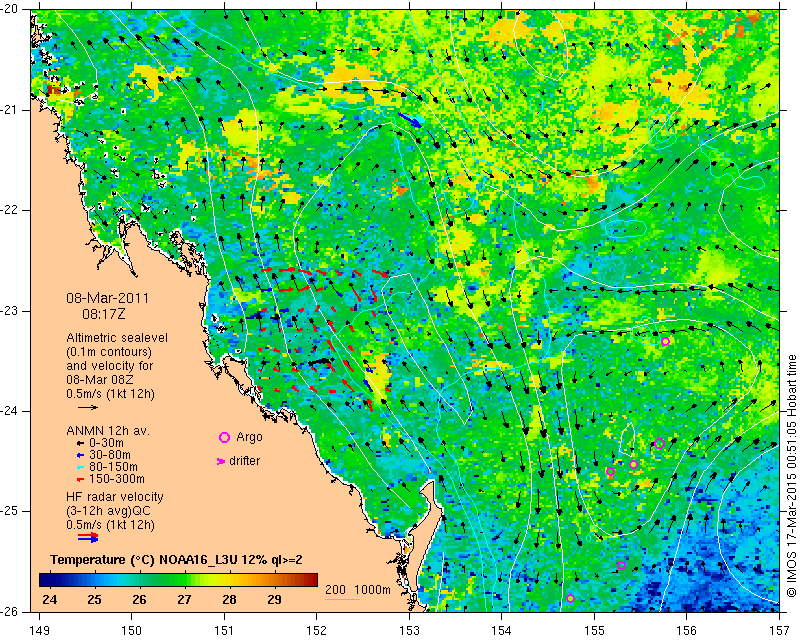Click the '150-300m' depth label
Viewport: 800px width, 640px height.
(117, 479)
